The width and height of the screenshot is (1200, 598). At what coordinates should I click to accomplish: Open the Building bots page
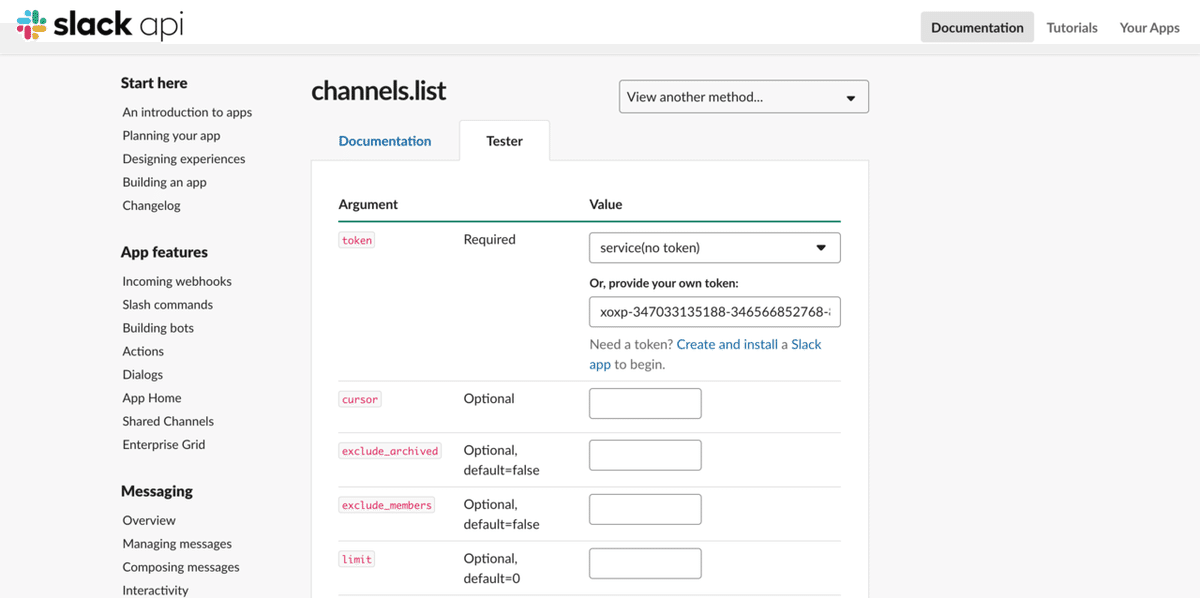[x=158, y=327]
